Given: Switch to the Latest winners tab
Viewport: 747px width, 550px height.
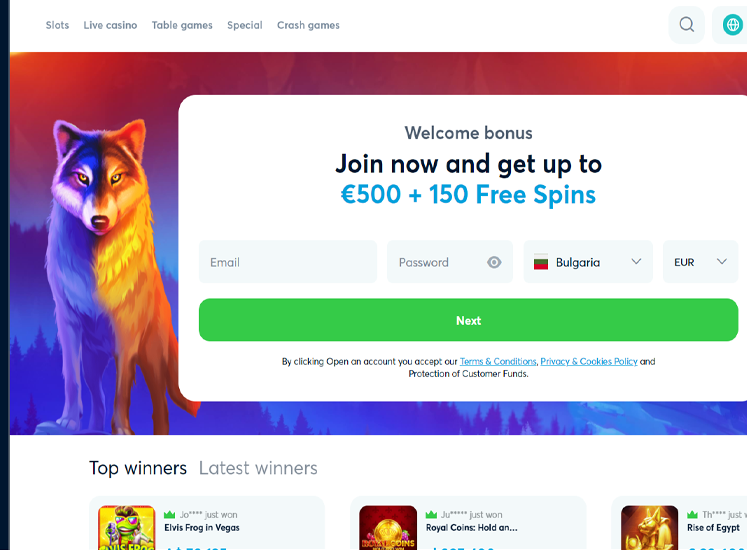Looking at the screenshot, I should pyautogui.click(x=258, y=468).
